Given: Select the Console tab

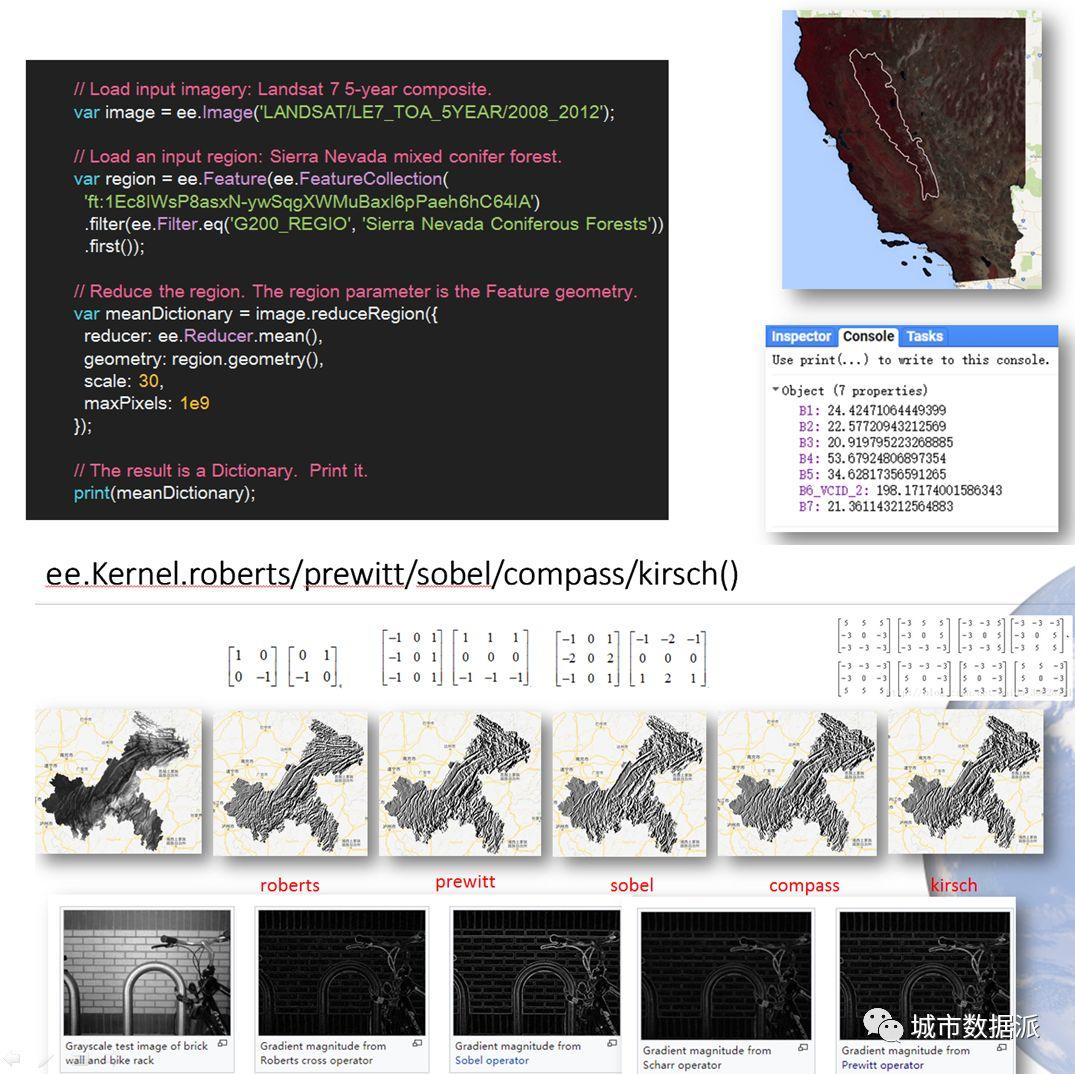Looking at the screenshot, I should [868, 337].
